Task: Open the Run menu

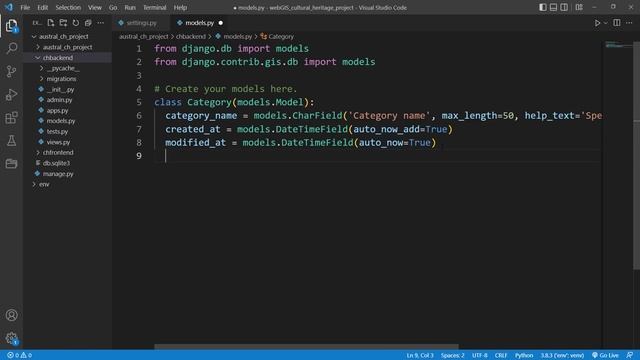Action: (130, 7)
